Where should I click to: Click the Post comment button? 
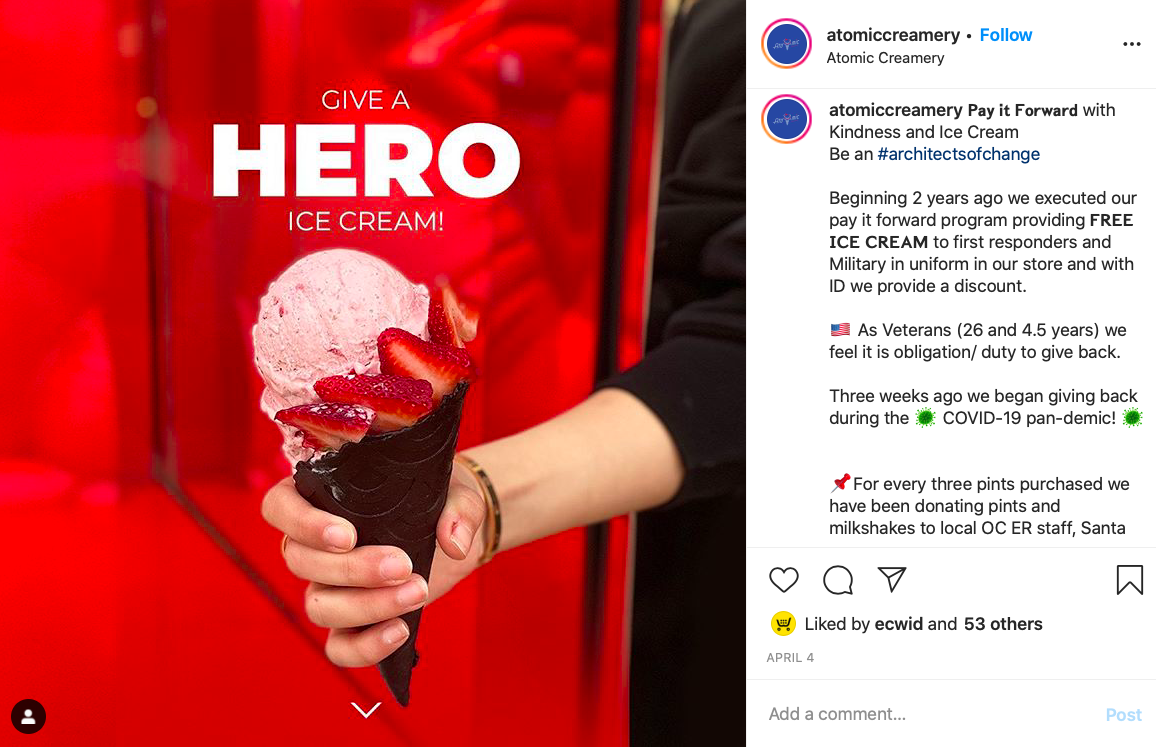(1124, 715)
